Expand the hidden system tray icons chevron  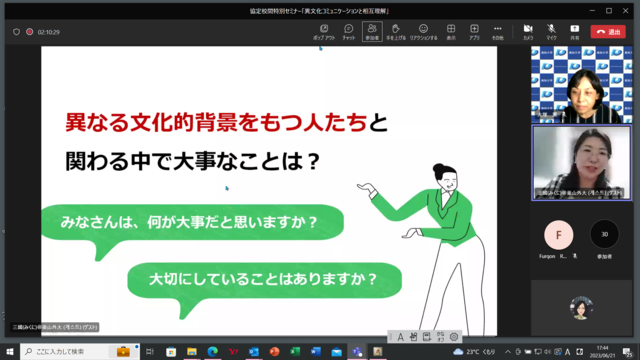point(507,351)
